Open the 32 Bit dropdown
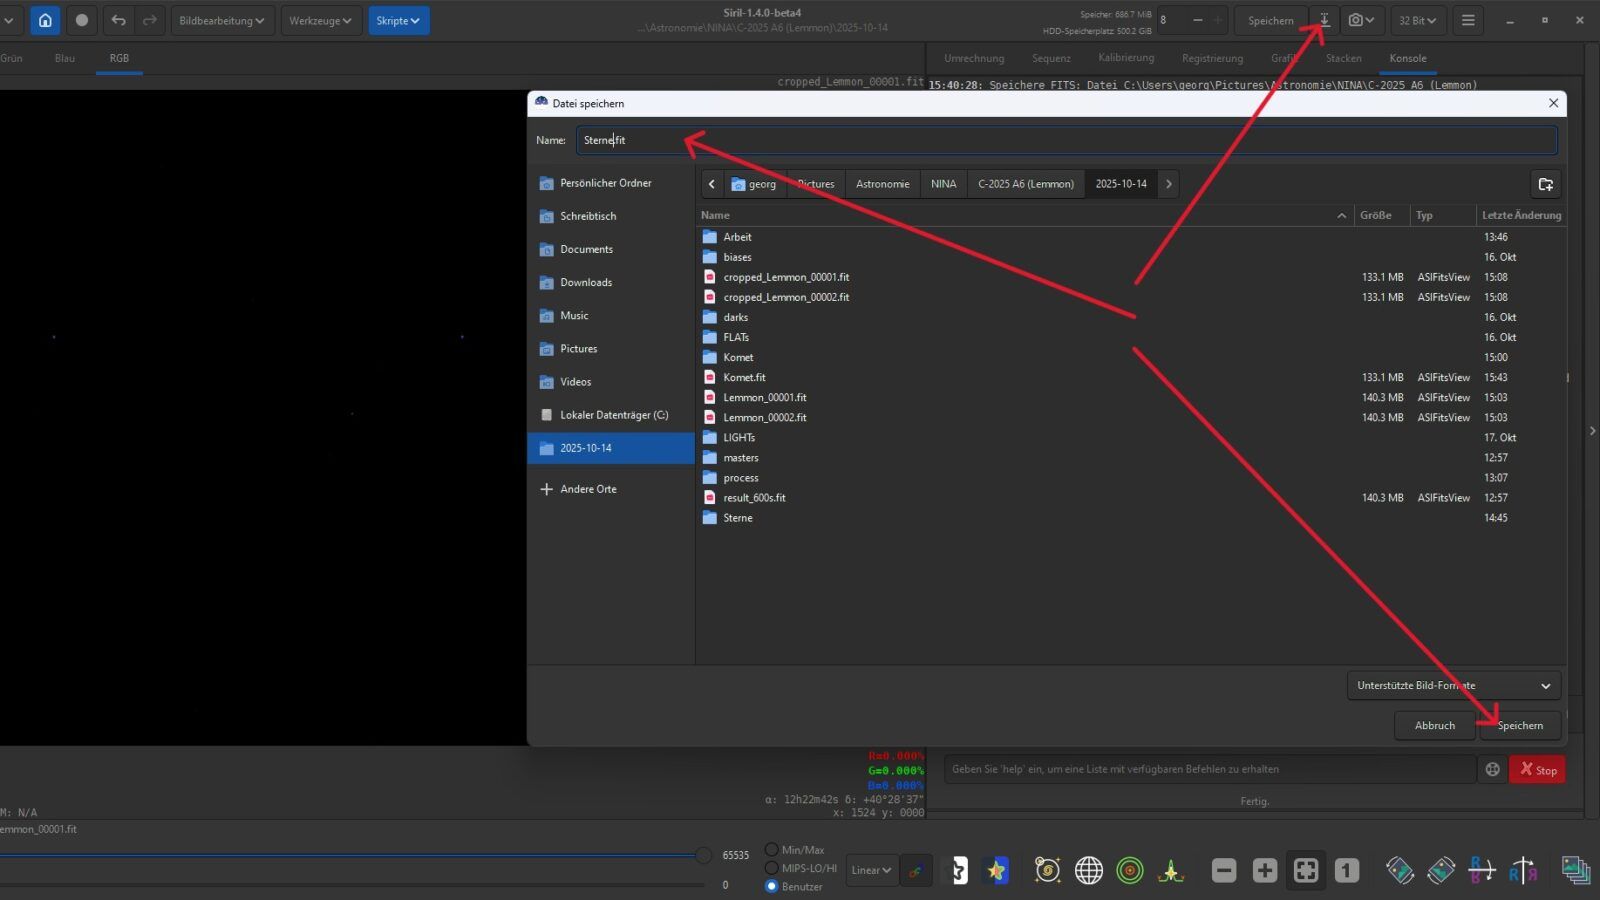 1417,20
